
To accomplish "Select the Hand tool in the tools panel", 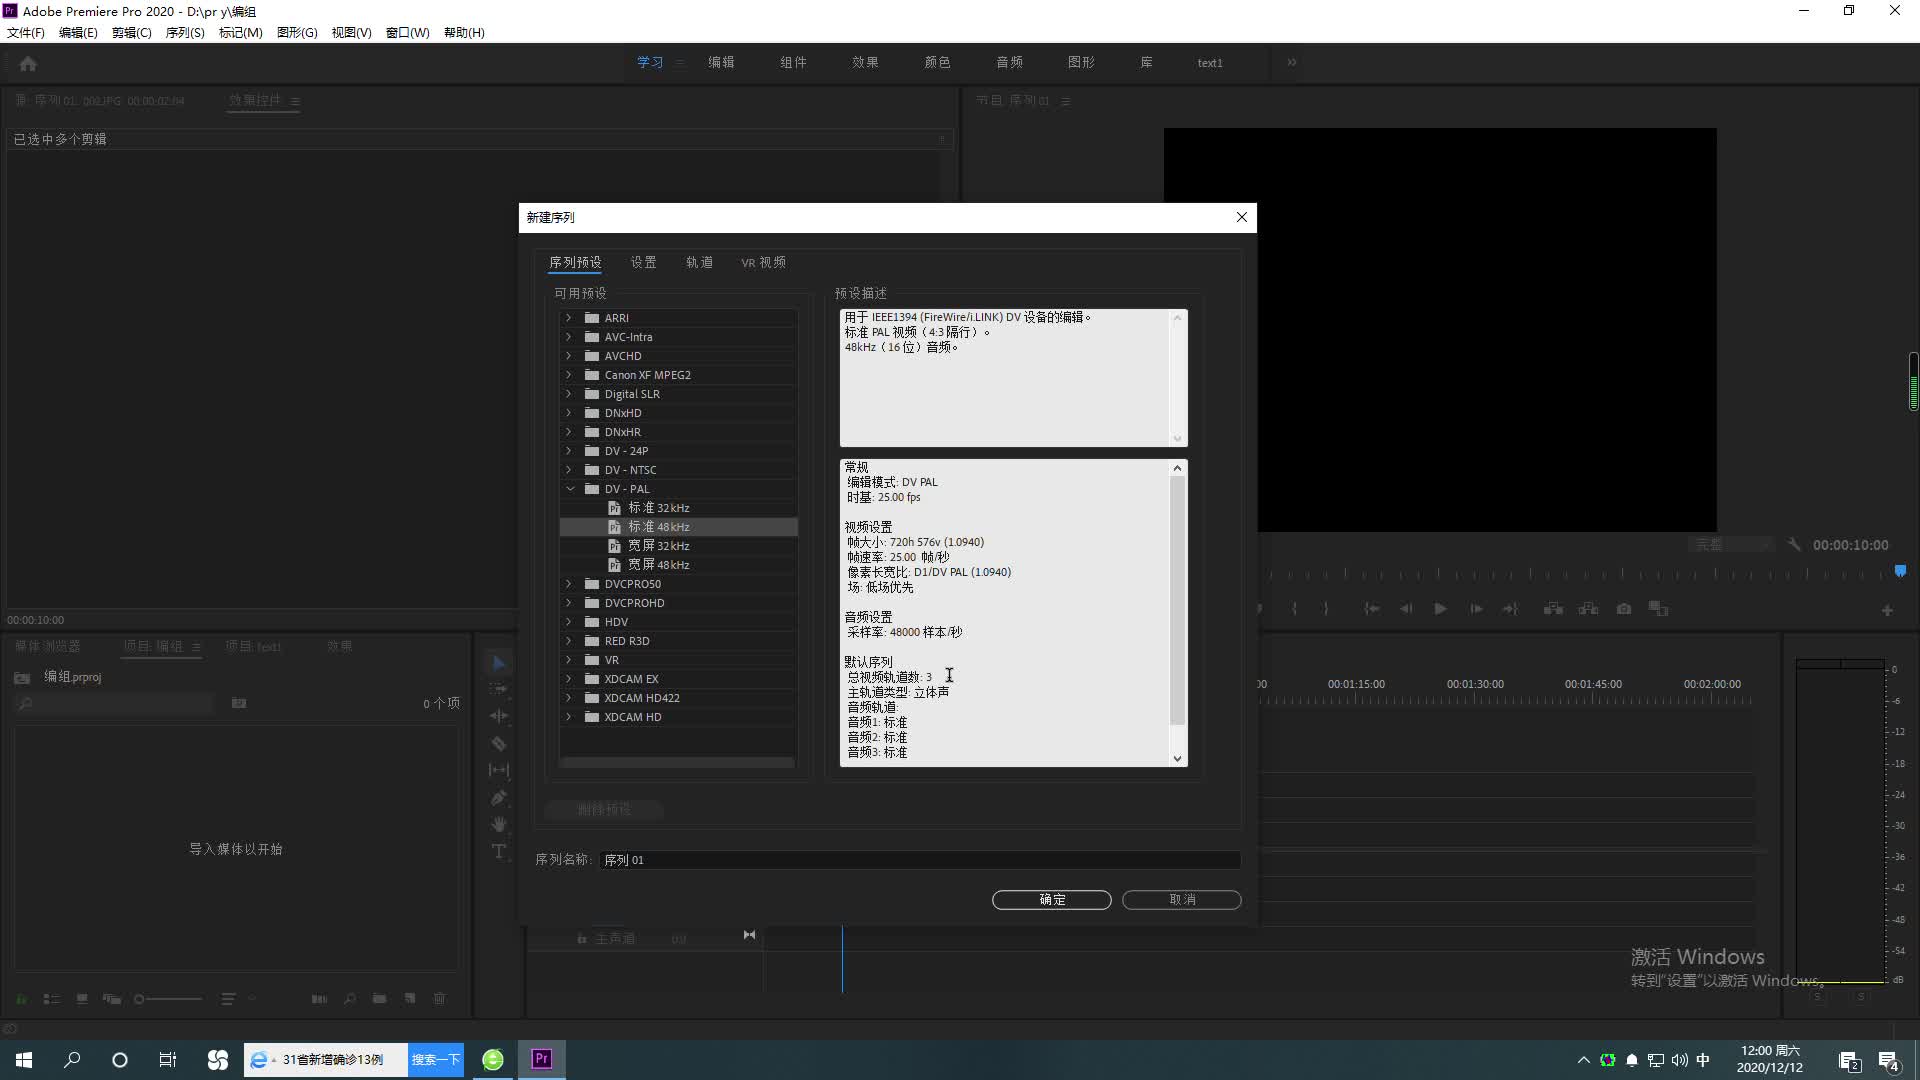I will pyautogui.click(x=499, y=824).
